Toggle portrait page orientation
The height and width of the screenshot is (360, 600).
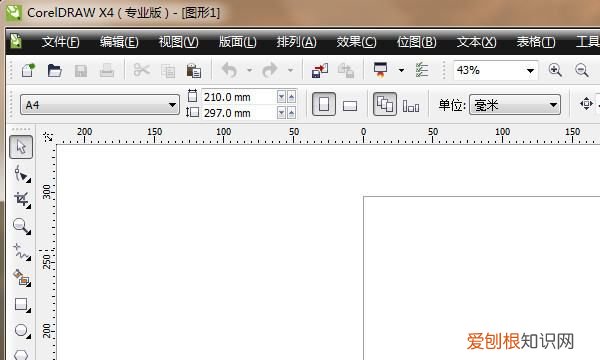click(x=324, y=104)
